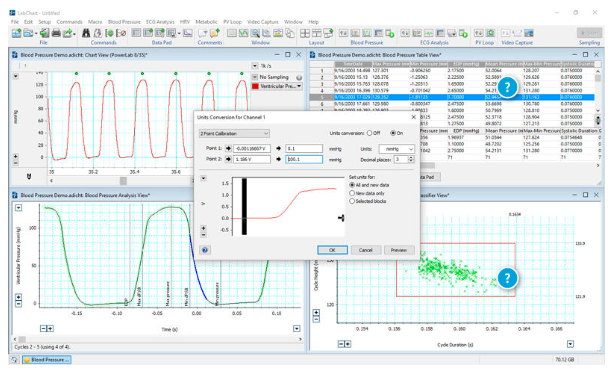The height and width of the screenshot is (372, 612).
Task: Click the Save green arrow icon in File group
Action: coord(44,33)
